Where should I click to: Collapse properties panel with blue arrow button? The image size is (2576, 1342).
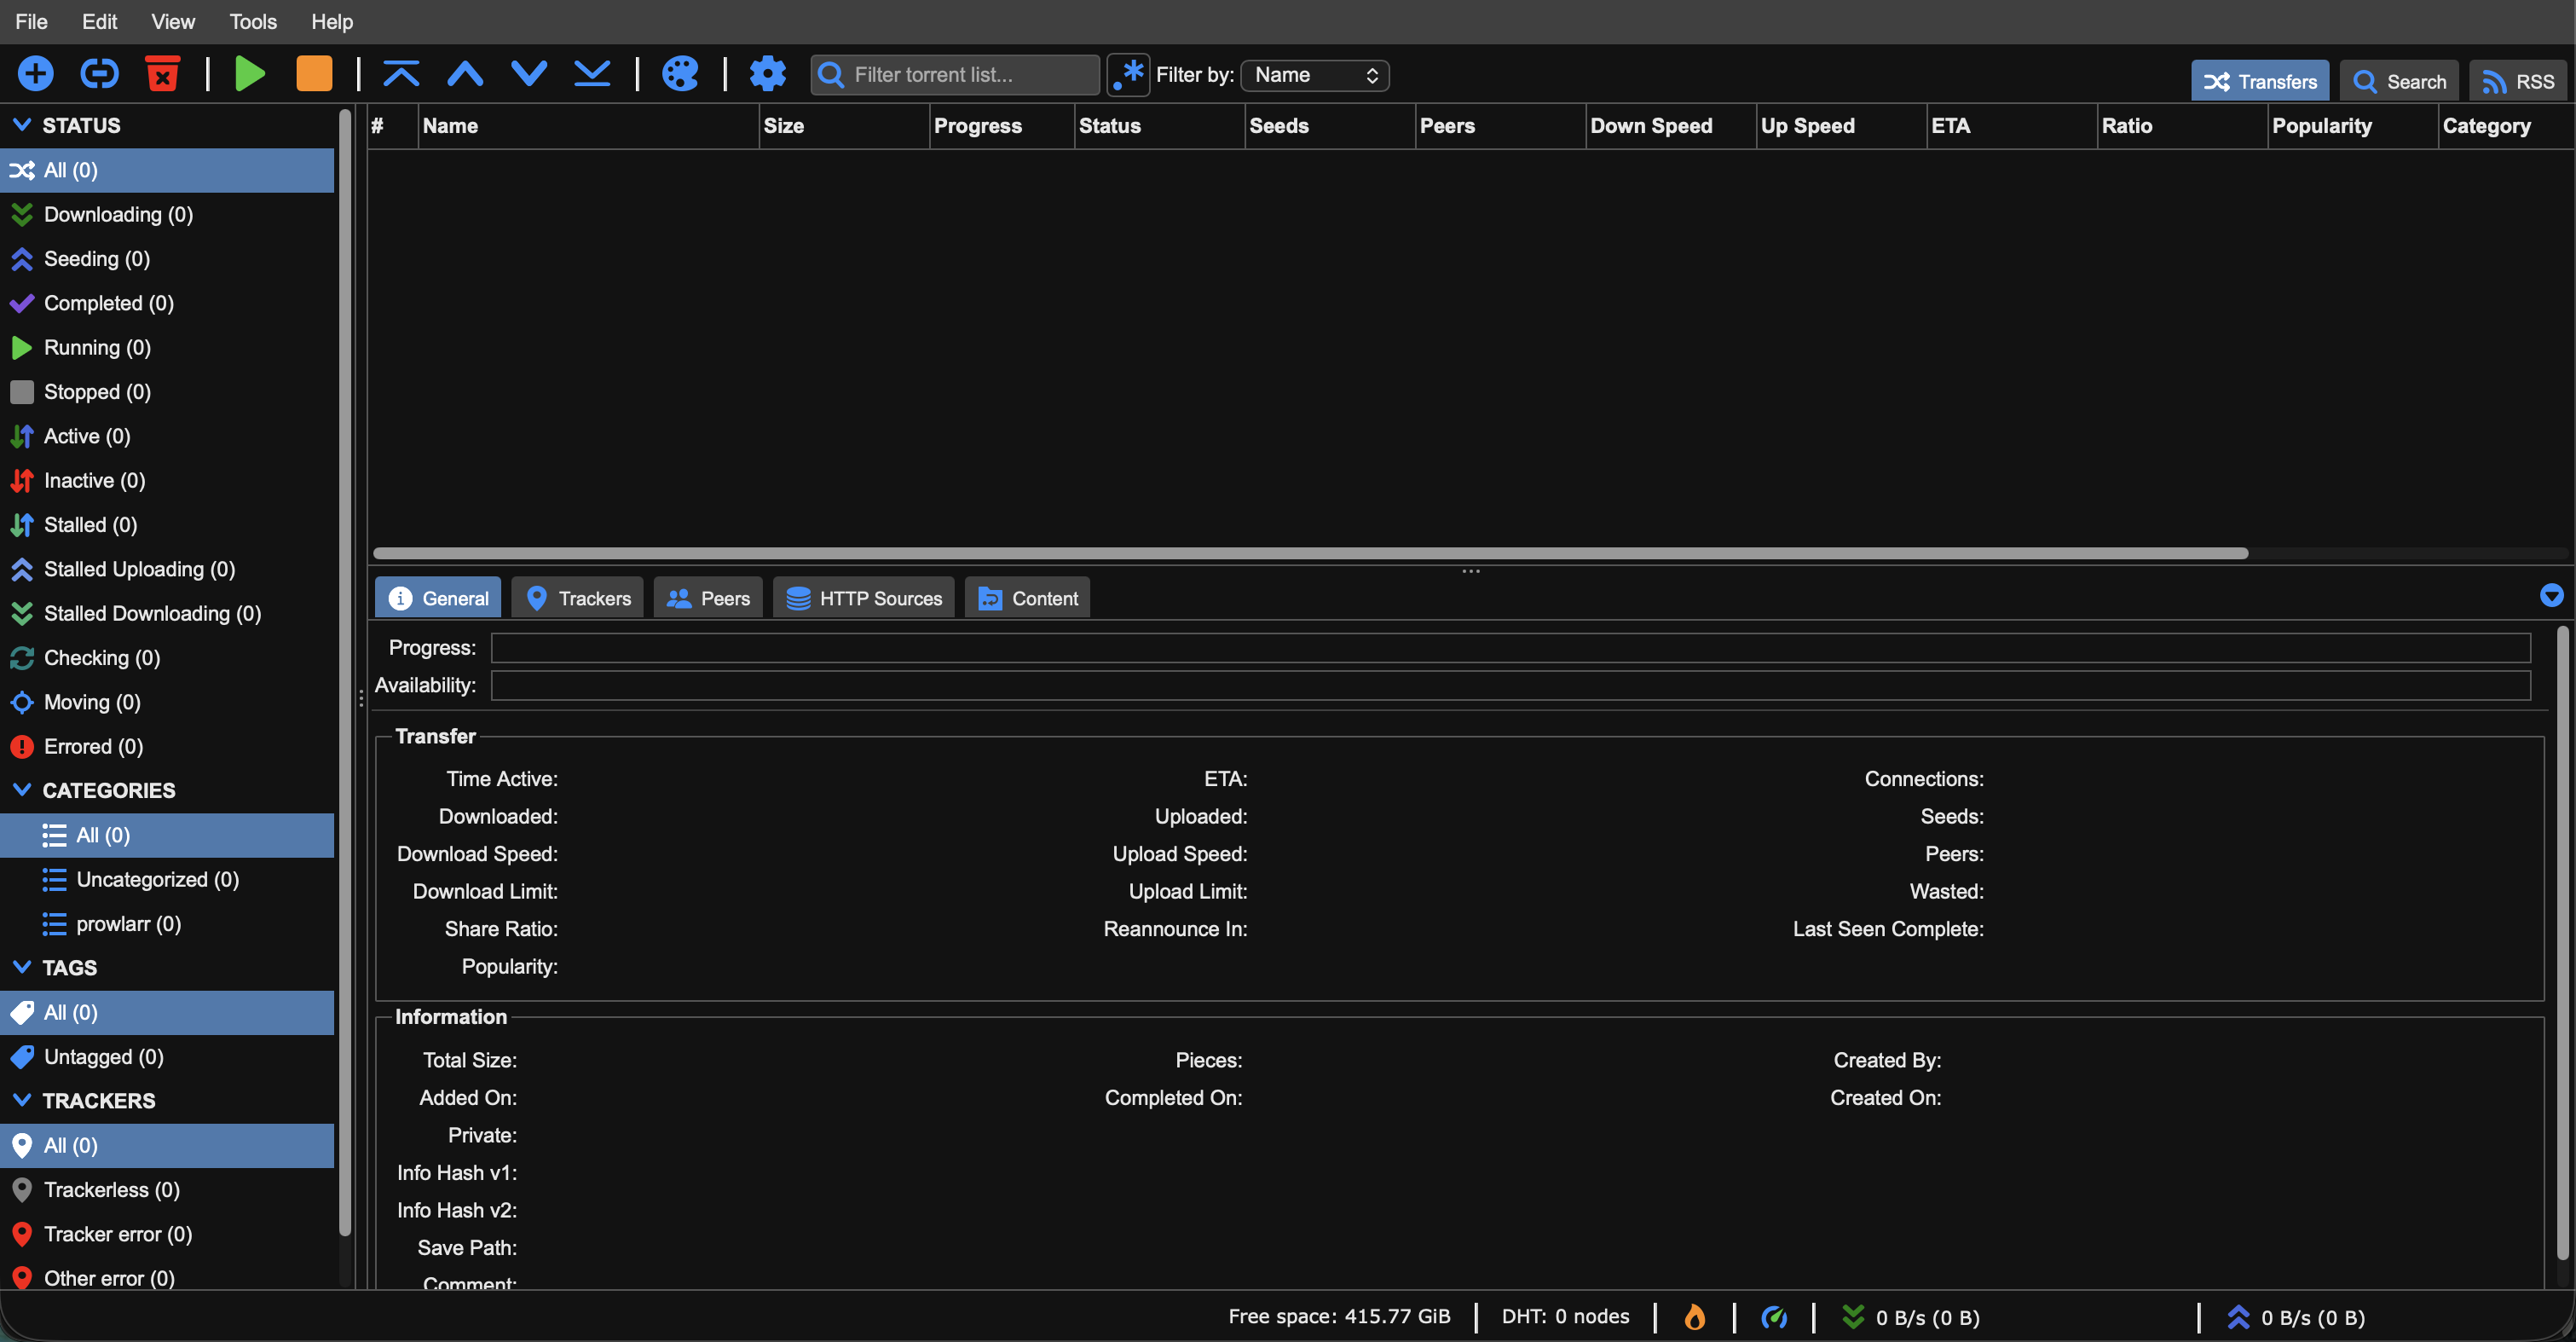[x=2551, y=596]
